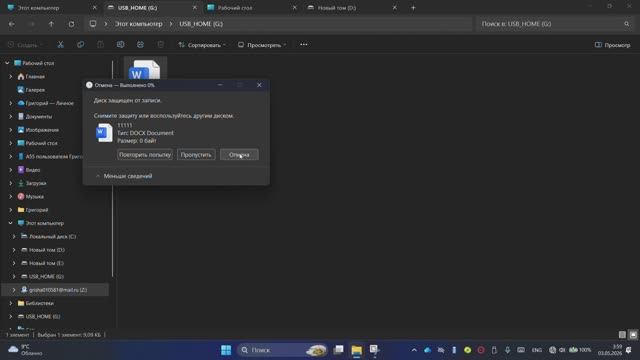Open the Просмотреть dropdown
Viewport: 640px width, 360px height.
tap(262, 45)
